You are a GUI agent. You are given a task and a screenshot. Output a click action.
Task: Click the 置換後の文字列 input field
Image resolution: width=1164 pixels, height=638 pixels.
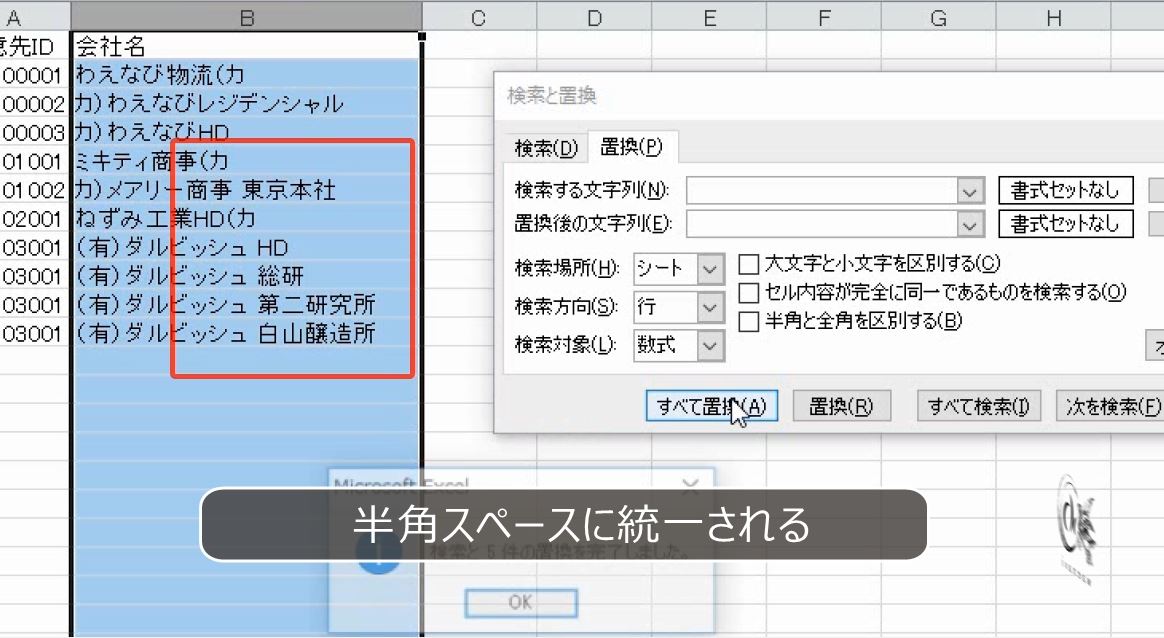pos(822,224)
